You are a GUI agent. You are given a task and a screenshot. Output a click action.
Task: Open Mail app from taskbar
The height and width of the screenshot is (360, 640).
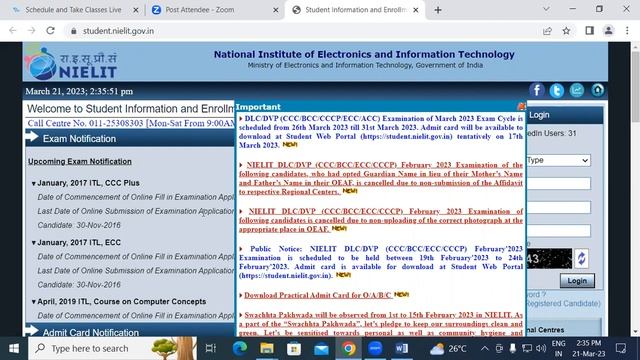[x=321, y=348]
